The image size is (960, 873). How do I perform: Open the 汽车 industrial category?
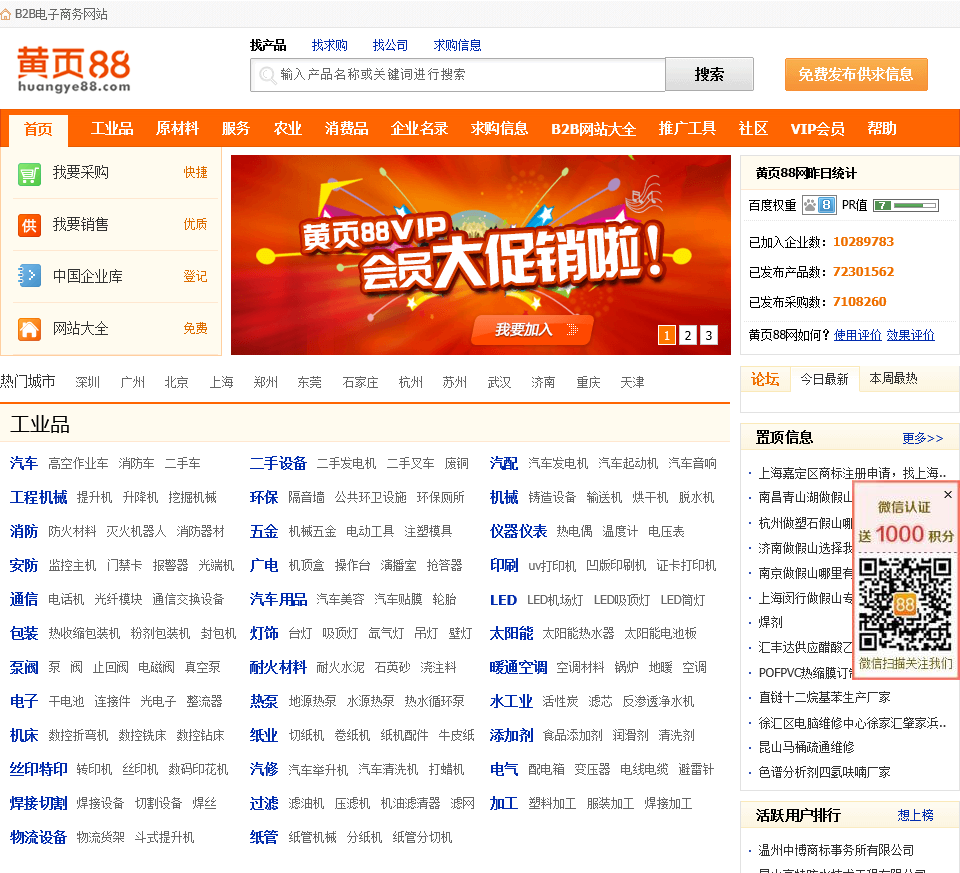(x=24, y=463)
